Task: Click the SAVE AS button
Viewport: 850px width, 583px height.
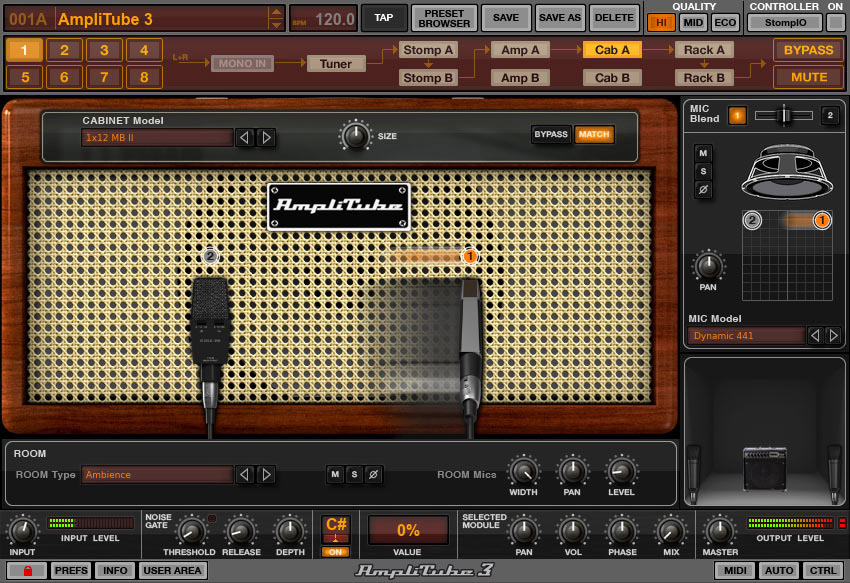Action: tap(560, 18)
